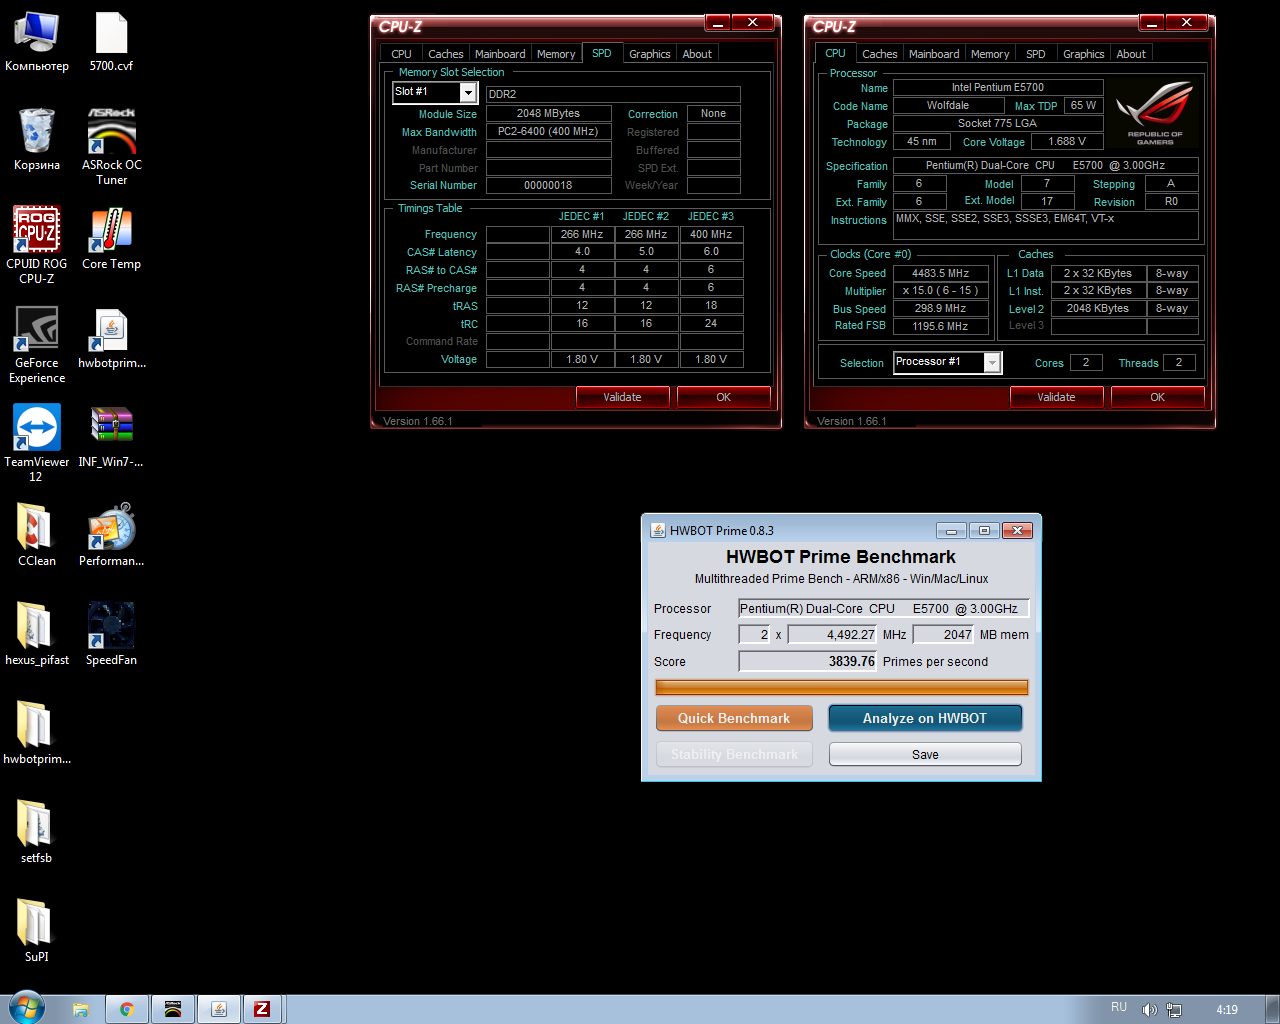Save the HWBOT Prime result
Image resolution: width=1280 pixels, height=1024 pixels.
coord(925,754)
